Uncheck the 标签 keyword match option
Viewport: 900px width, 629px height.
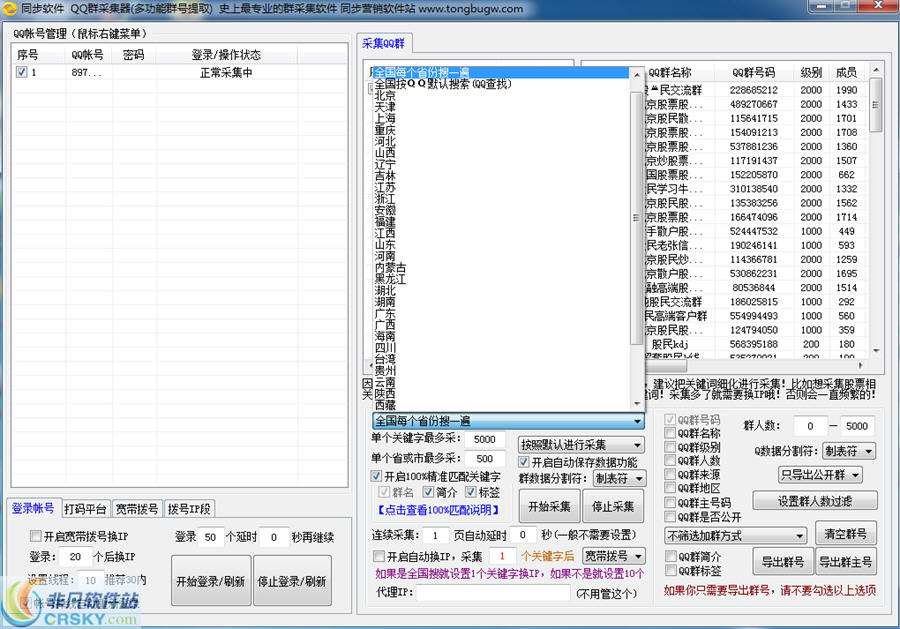click(470, 491)
